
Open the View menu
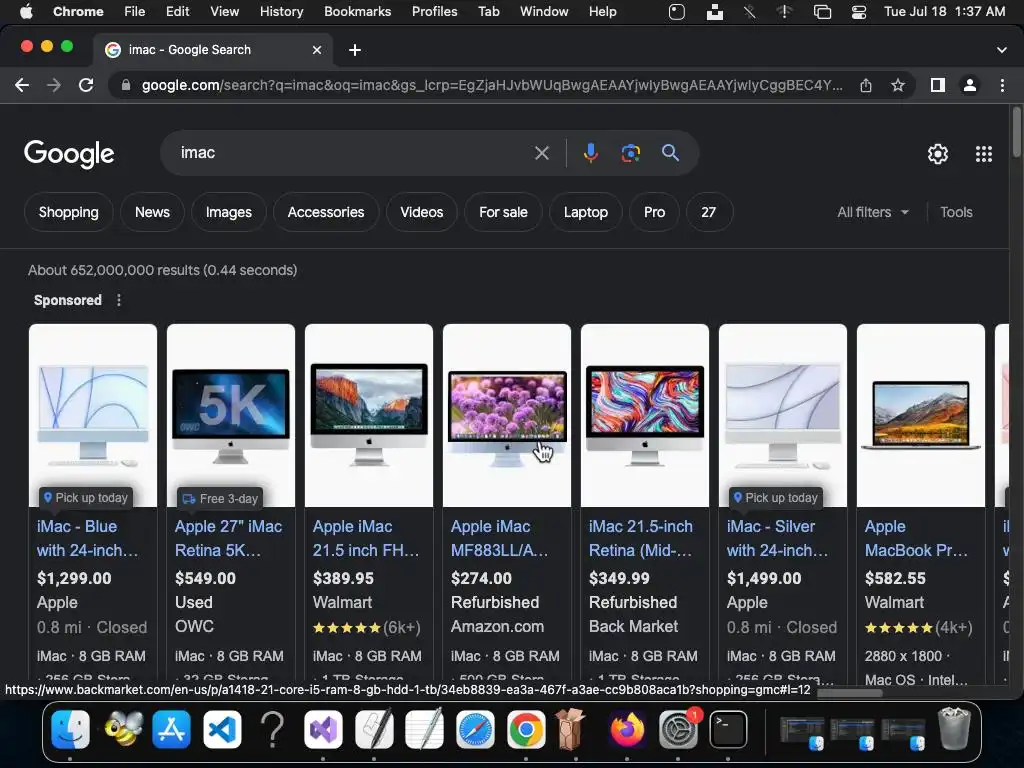coord(225,12)
